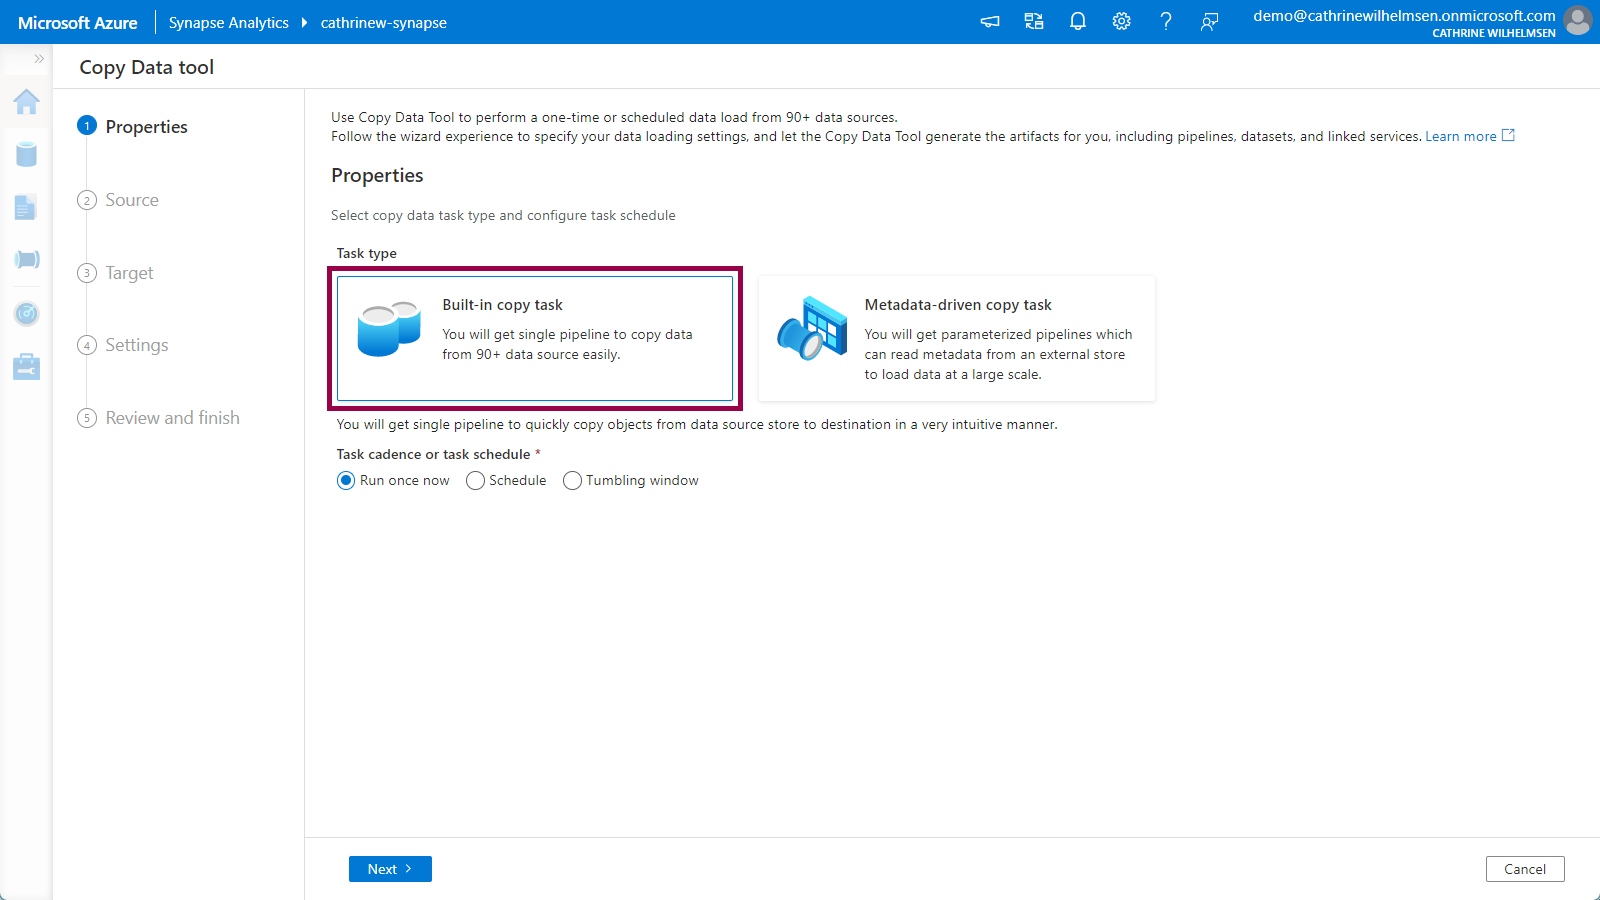Open the notifications bell
1600x900 pixels.
pyautogui.click(x=1077, y=22)
